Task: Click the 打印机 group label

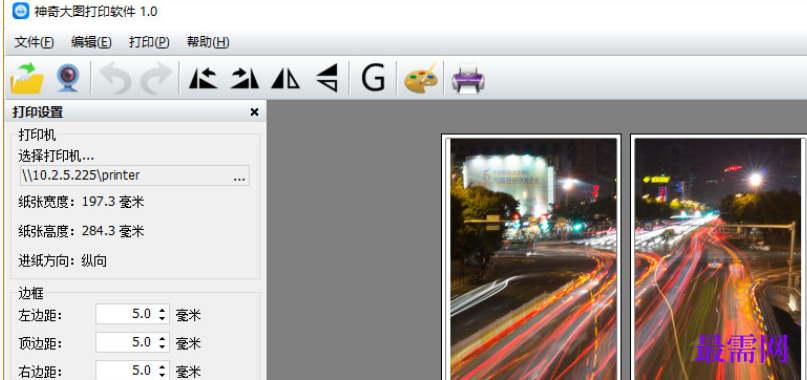Action: pyautogui.click(x=38, y=135)
